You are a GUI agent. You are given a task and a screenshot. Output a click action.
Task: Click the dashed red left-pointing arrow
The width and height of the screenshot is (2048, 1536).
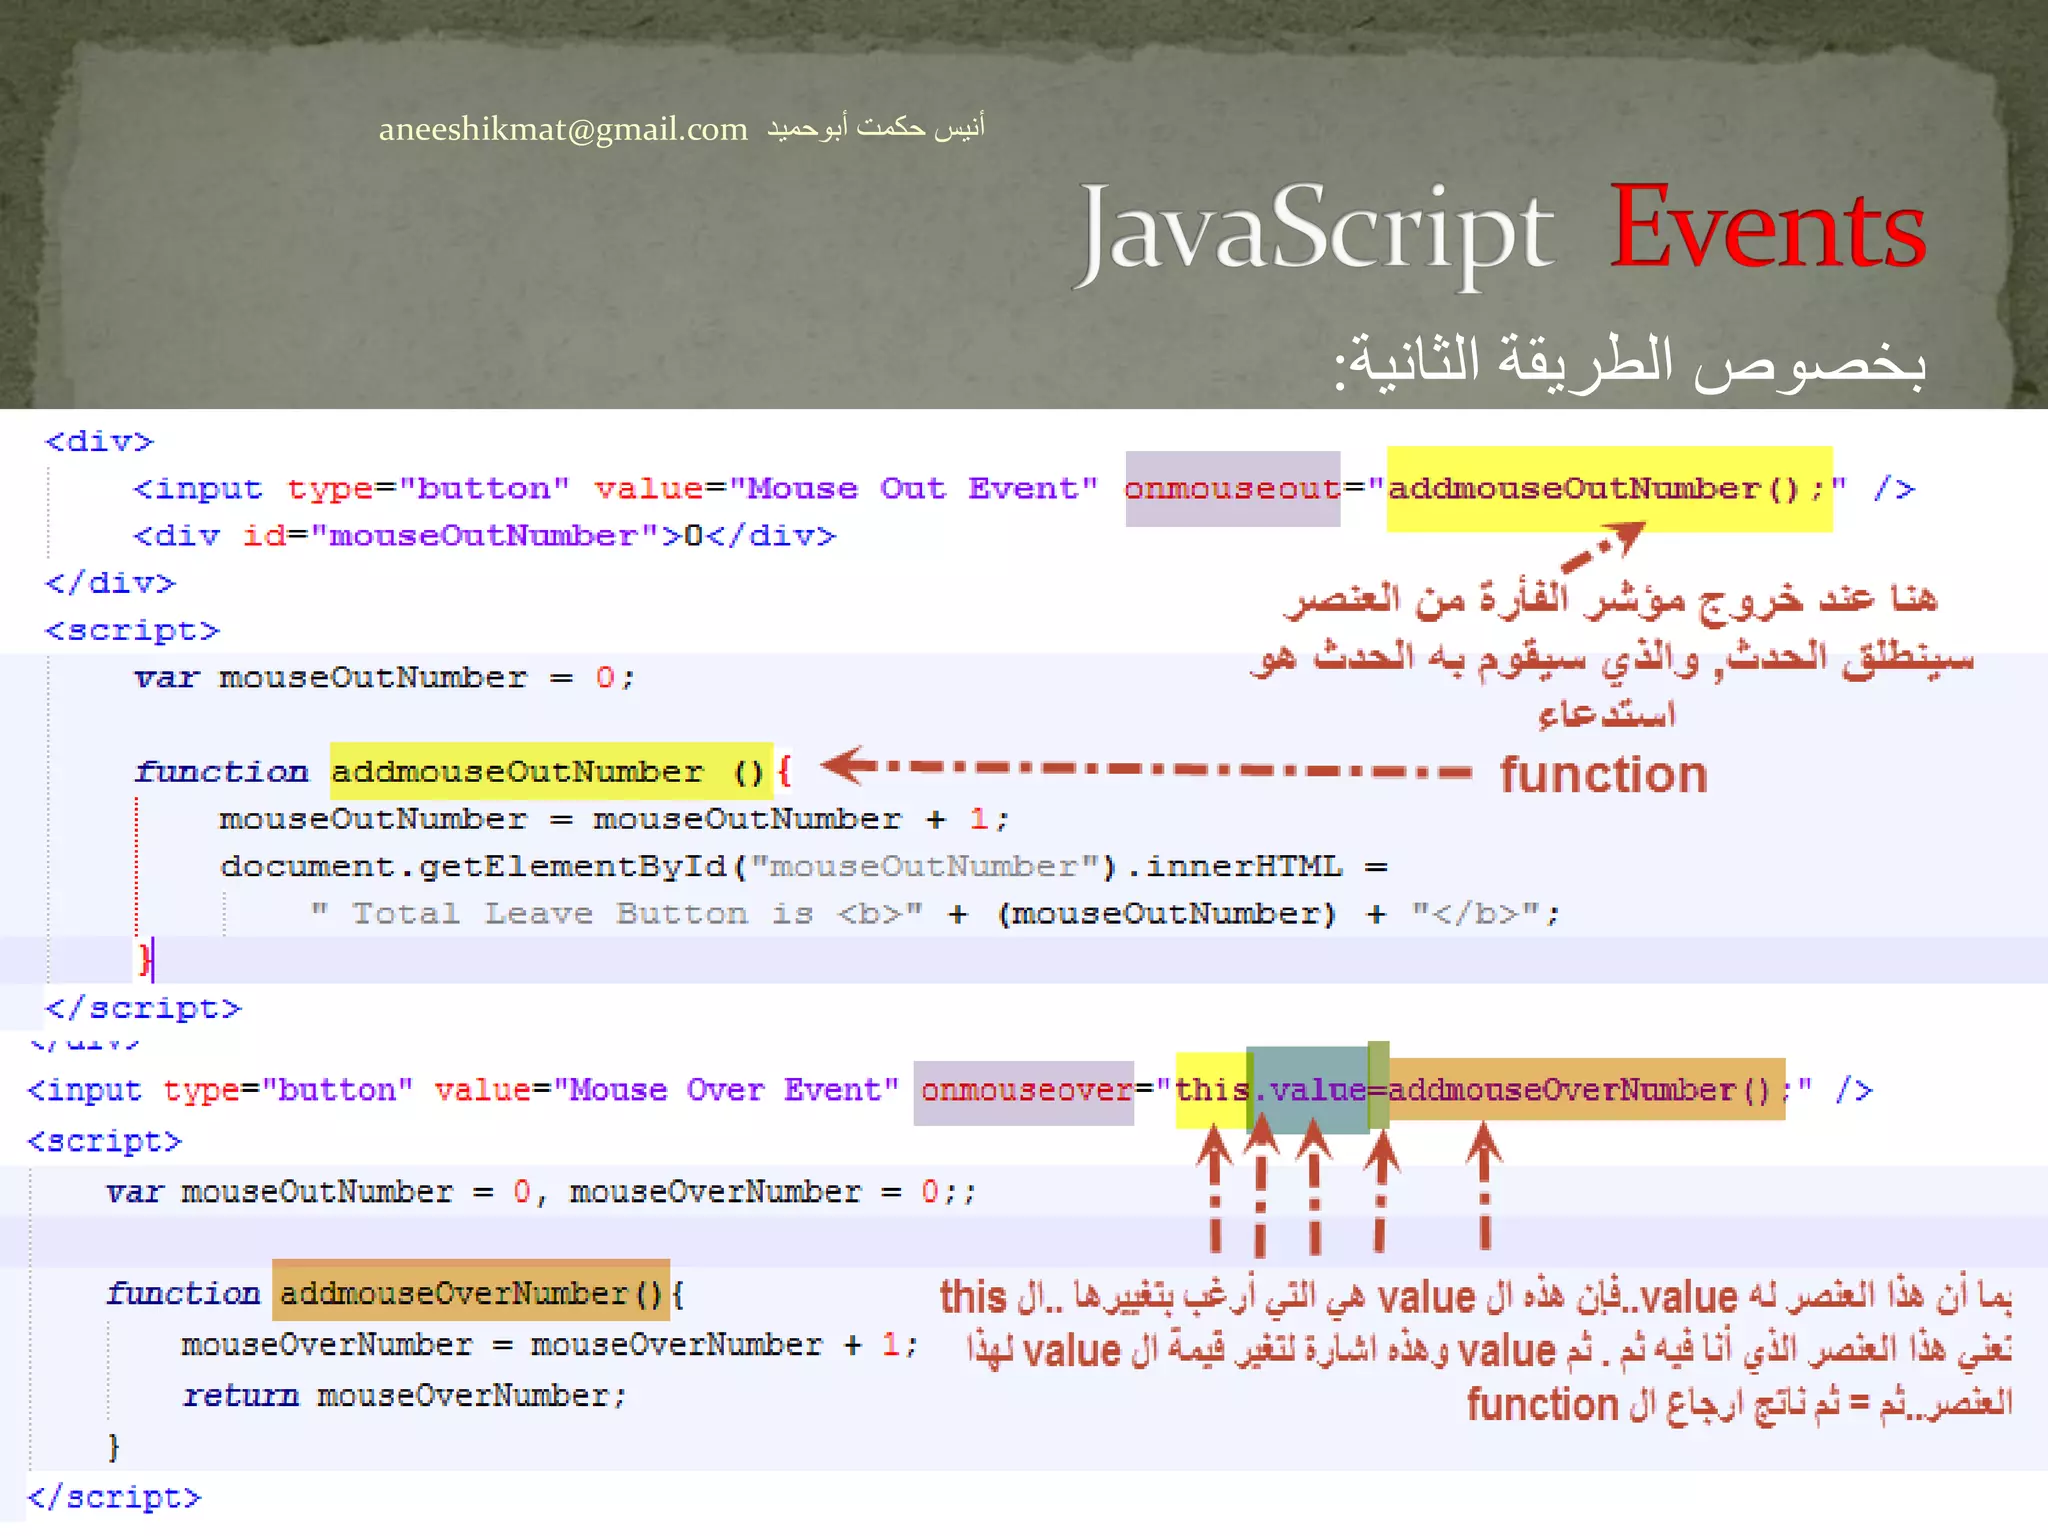click(x=1145, y=768)
